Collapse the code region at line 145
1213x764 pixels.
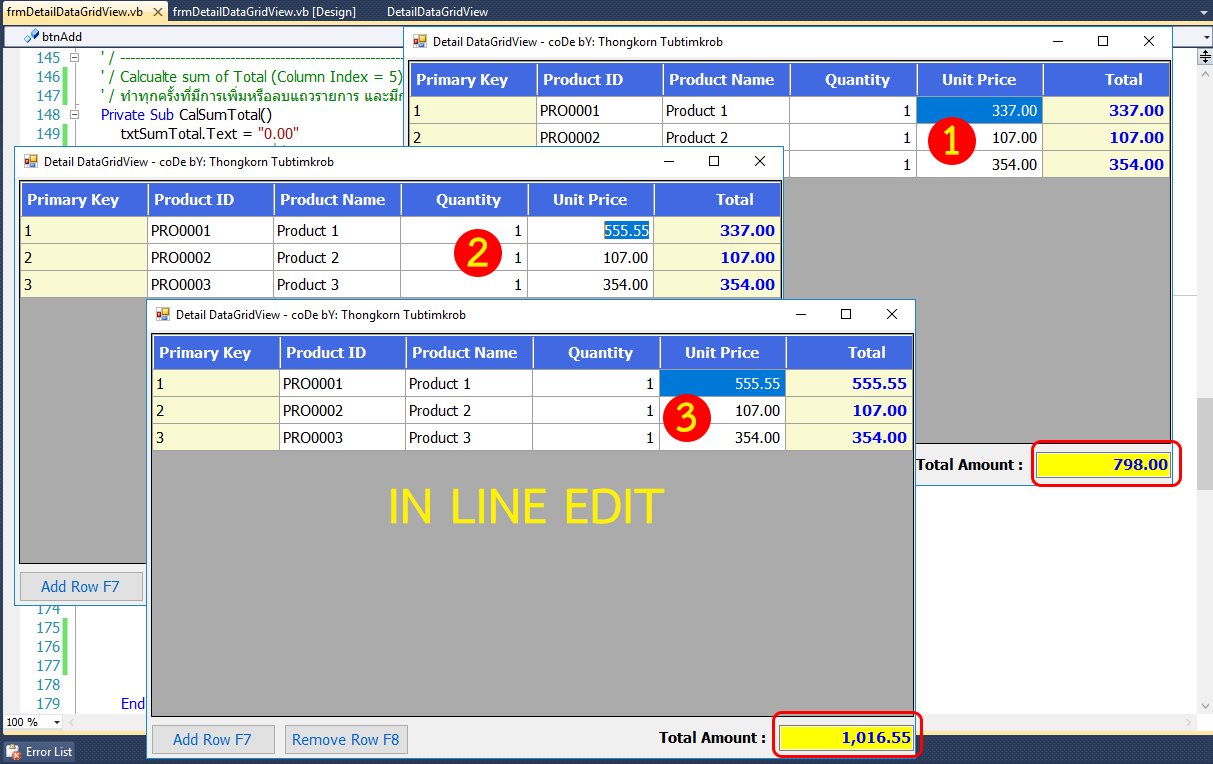pyautogui.click(x=74, y=58)
